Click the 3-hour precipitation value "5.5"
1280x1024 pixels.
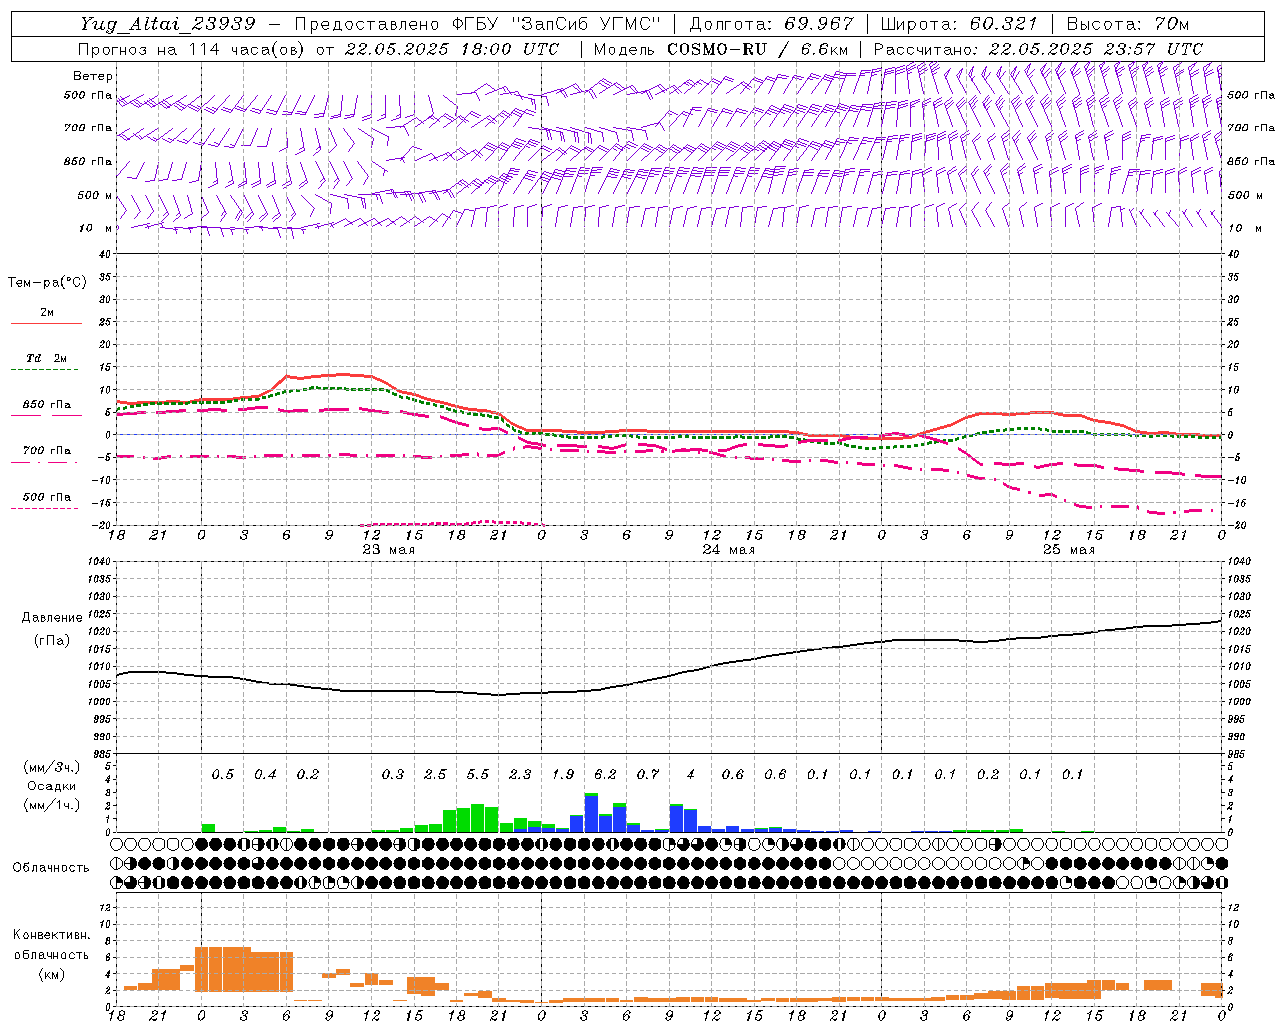pyautogui.click(x=478, y=774)
